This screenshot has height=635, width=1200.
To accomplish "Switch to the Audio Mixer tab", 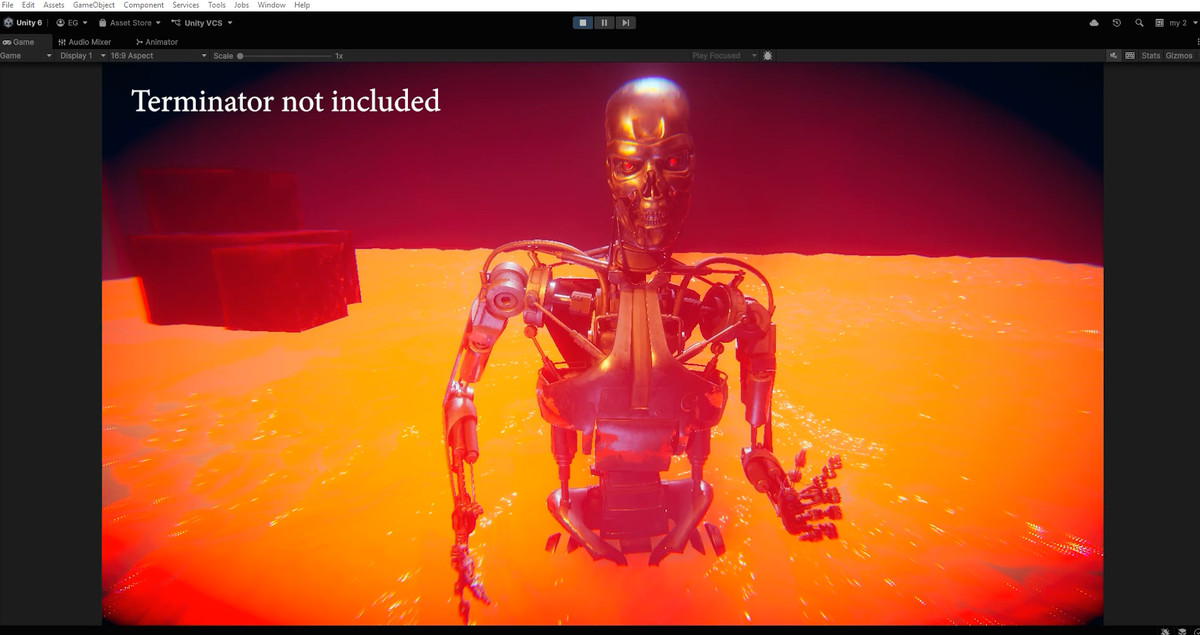I will click(x=84, y=42).
